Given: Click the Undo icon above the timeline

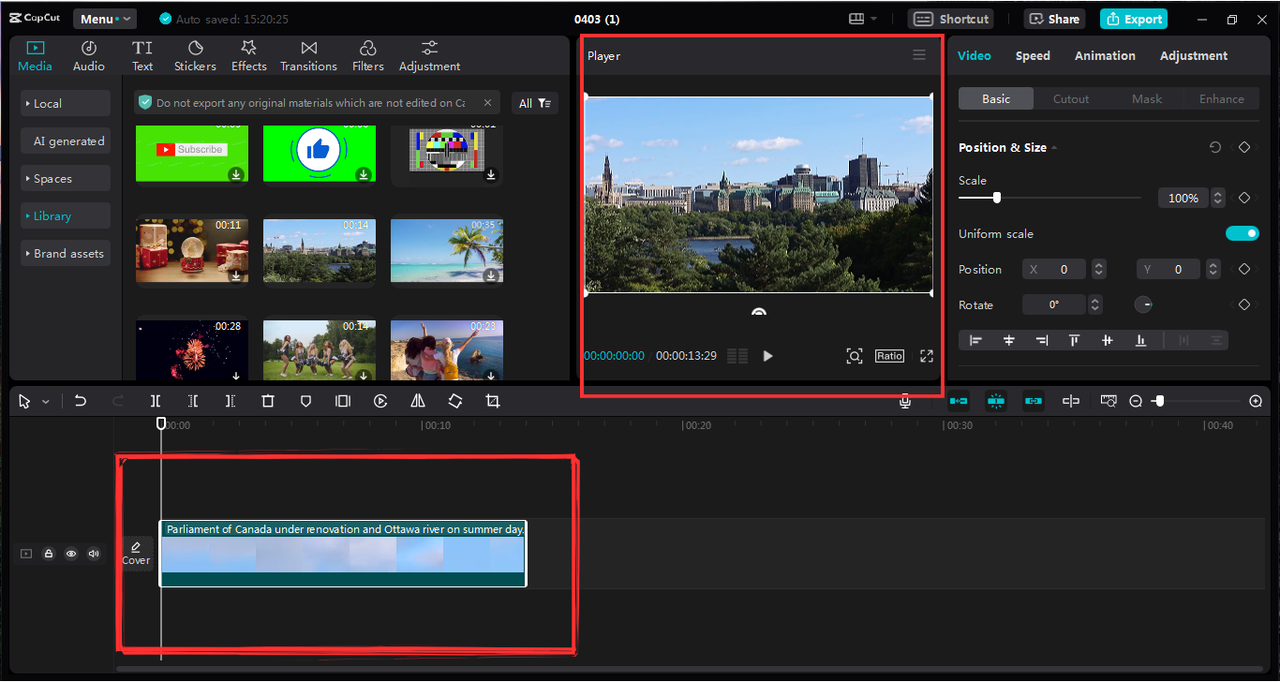Looking at the screenshot, I should [x=80, y=400].
